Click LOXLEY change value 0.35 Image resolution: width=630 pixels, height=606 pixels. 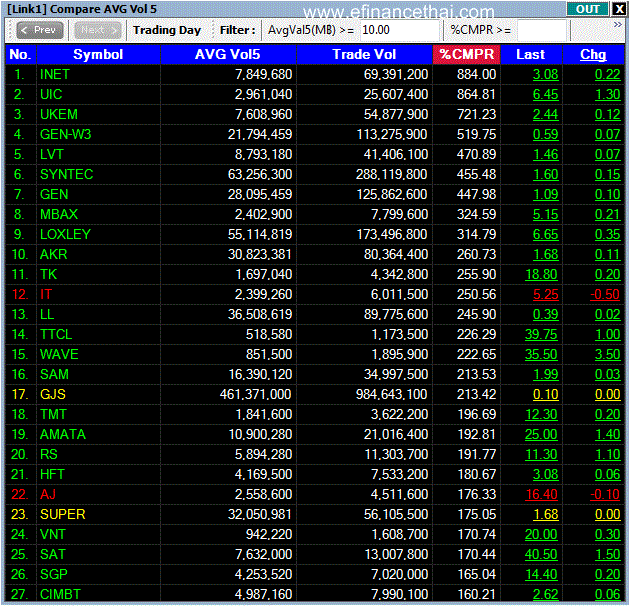pos(608,234)
